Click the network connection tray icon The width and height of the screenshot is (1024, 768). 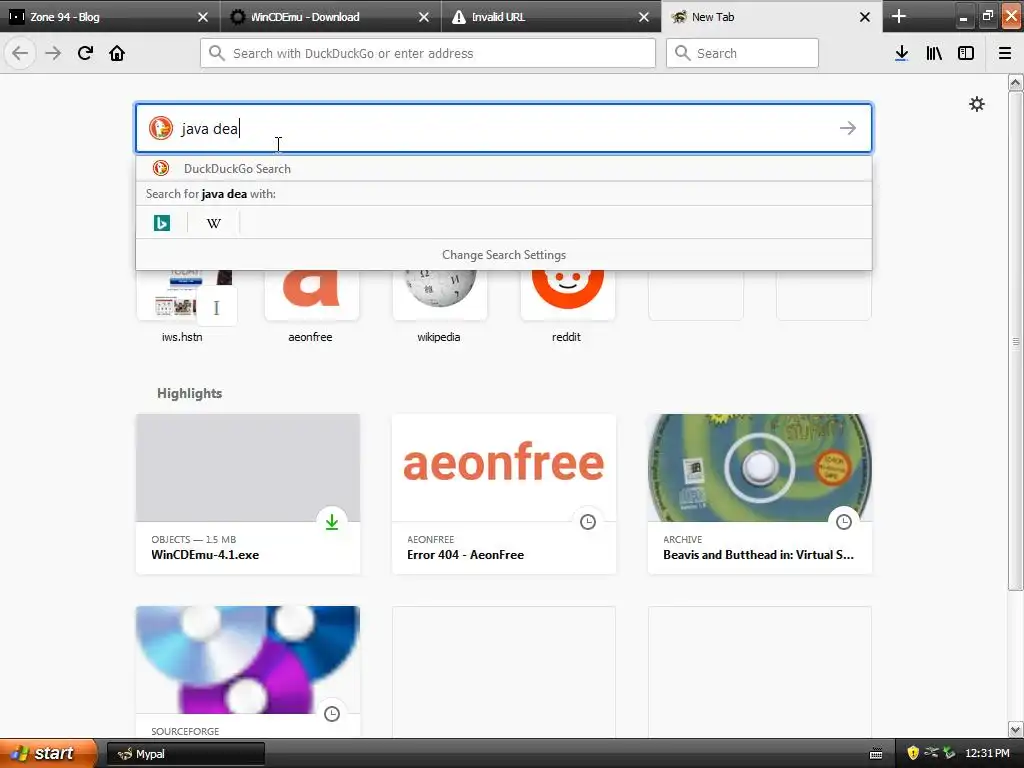(931, 753)
